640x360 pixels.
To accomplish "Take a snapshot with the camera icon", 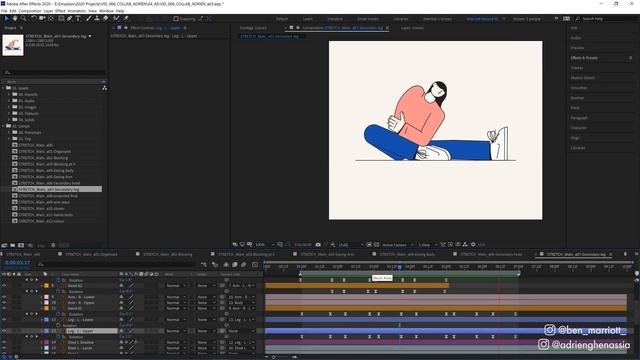I will click(318, 244).
